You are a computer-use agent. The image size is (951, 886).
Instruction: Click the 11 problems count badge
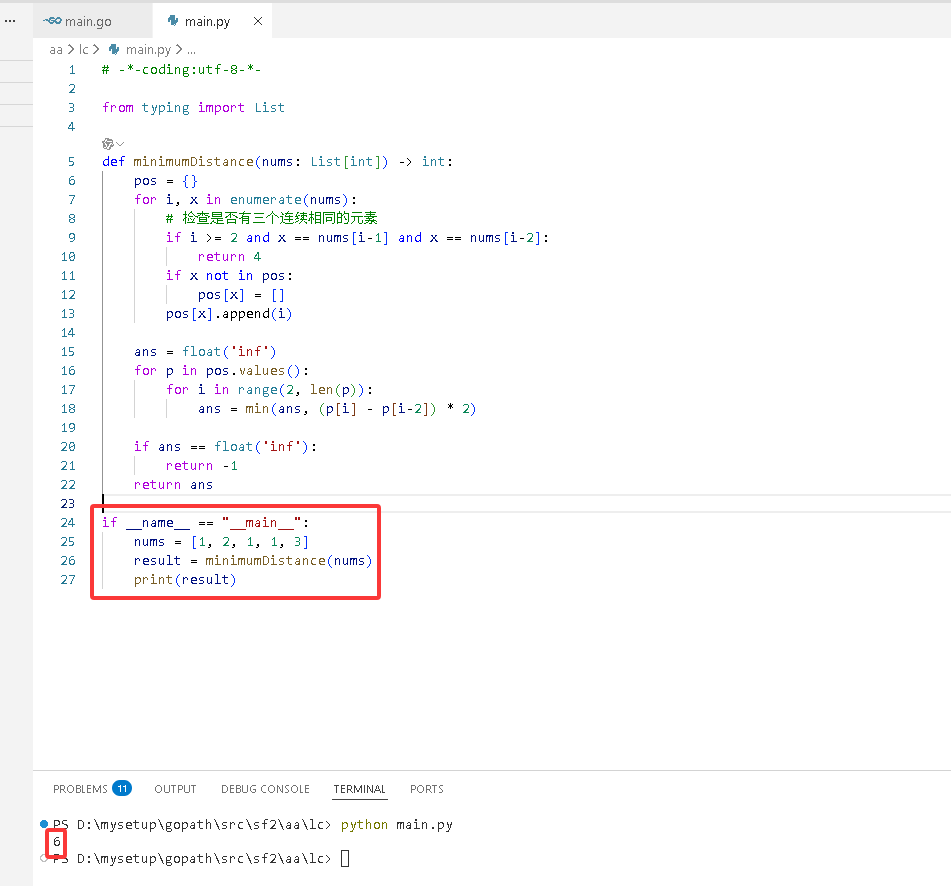pos(122,788)
